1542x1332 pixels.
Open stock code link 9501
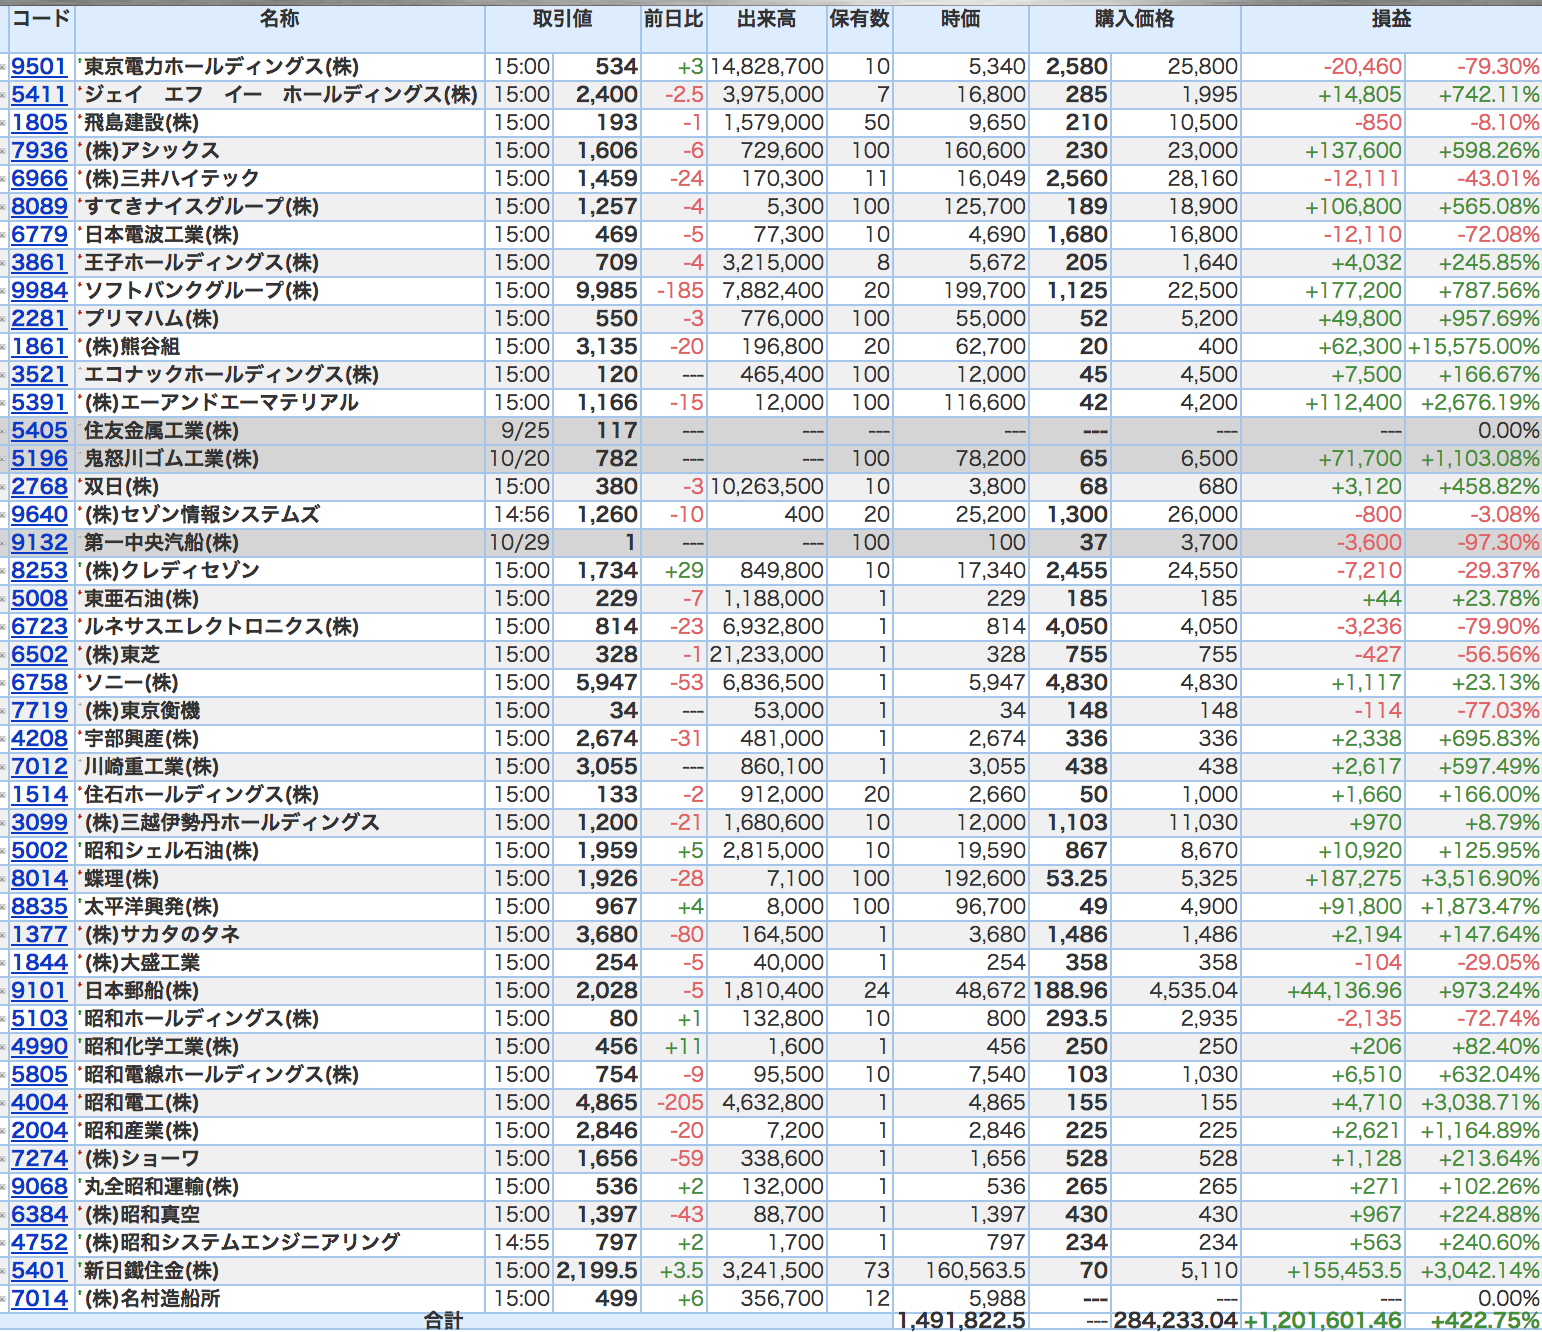click(39, 66)
